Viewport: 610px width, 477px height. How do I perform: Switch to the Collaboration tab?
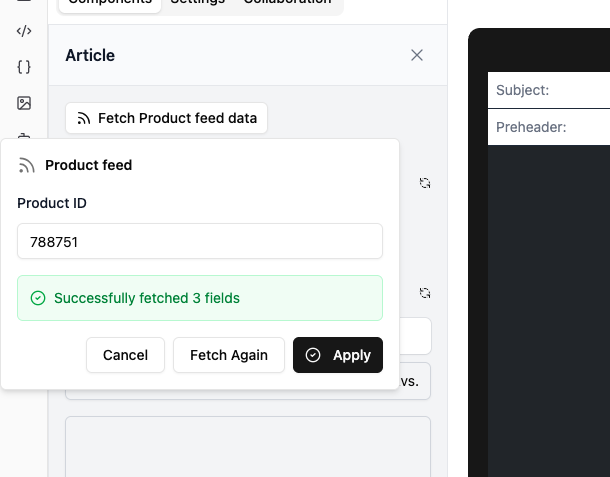(x=287, y=3)
